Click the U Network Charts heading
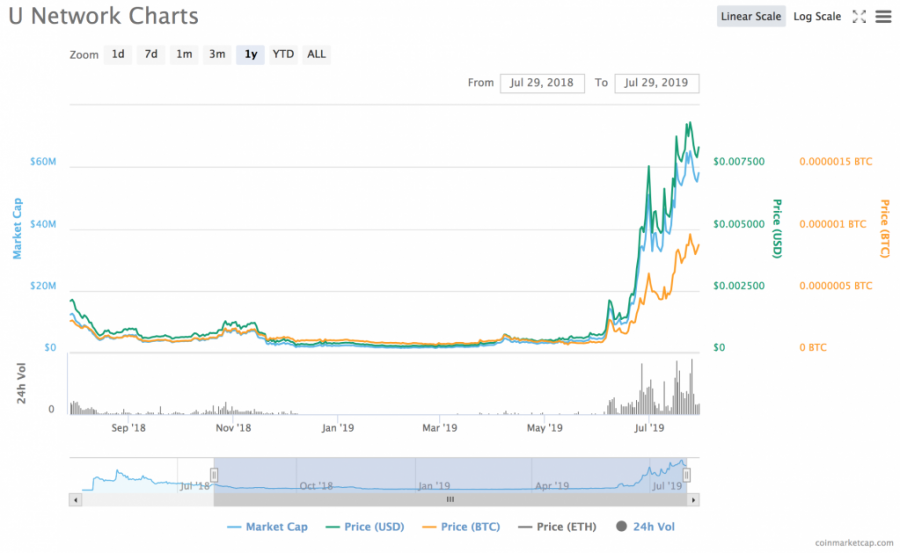Viewport: 900px width, 553px height. coord(103,16)
